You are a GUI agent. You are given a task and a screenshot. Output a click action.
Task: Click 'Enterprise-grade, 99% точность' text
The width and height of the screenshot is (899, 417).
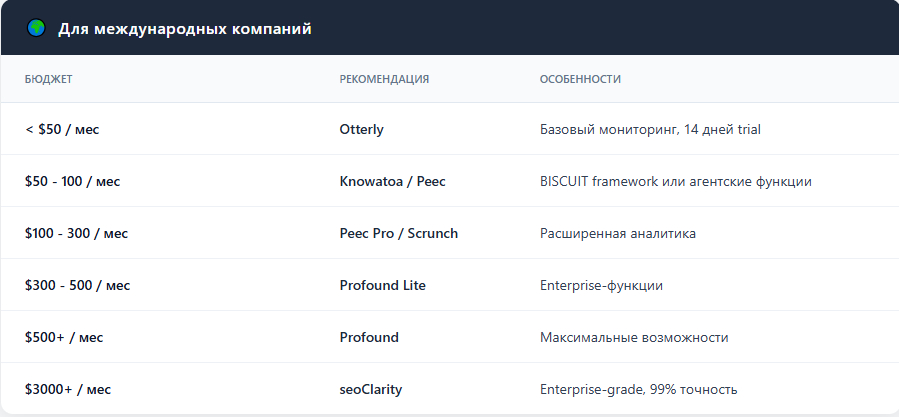click(x=638, y=389)
